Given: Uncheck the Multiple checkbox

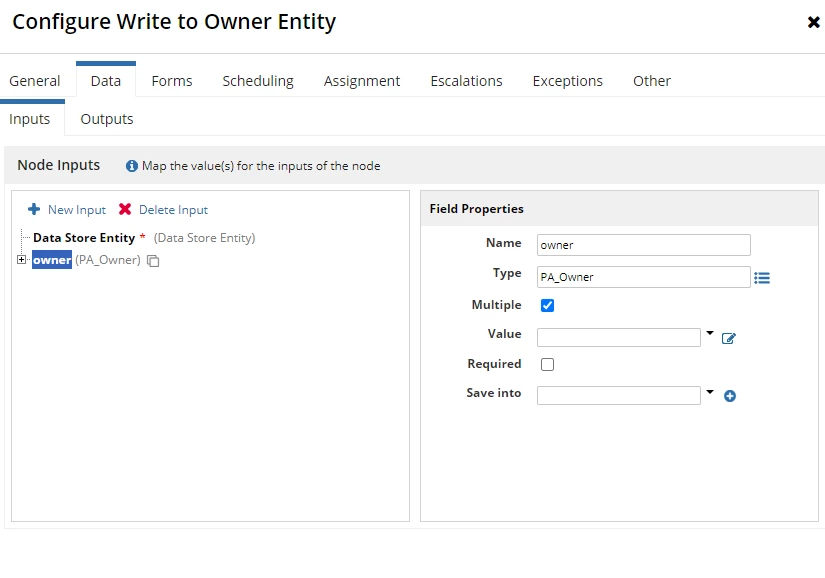Looking at the screenshot, I should 547,306.
